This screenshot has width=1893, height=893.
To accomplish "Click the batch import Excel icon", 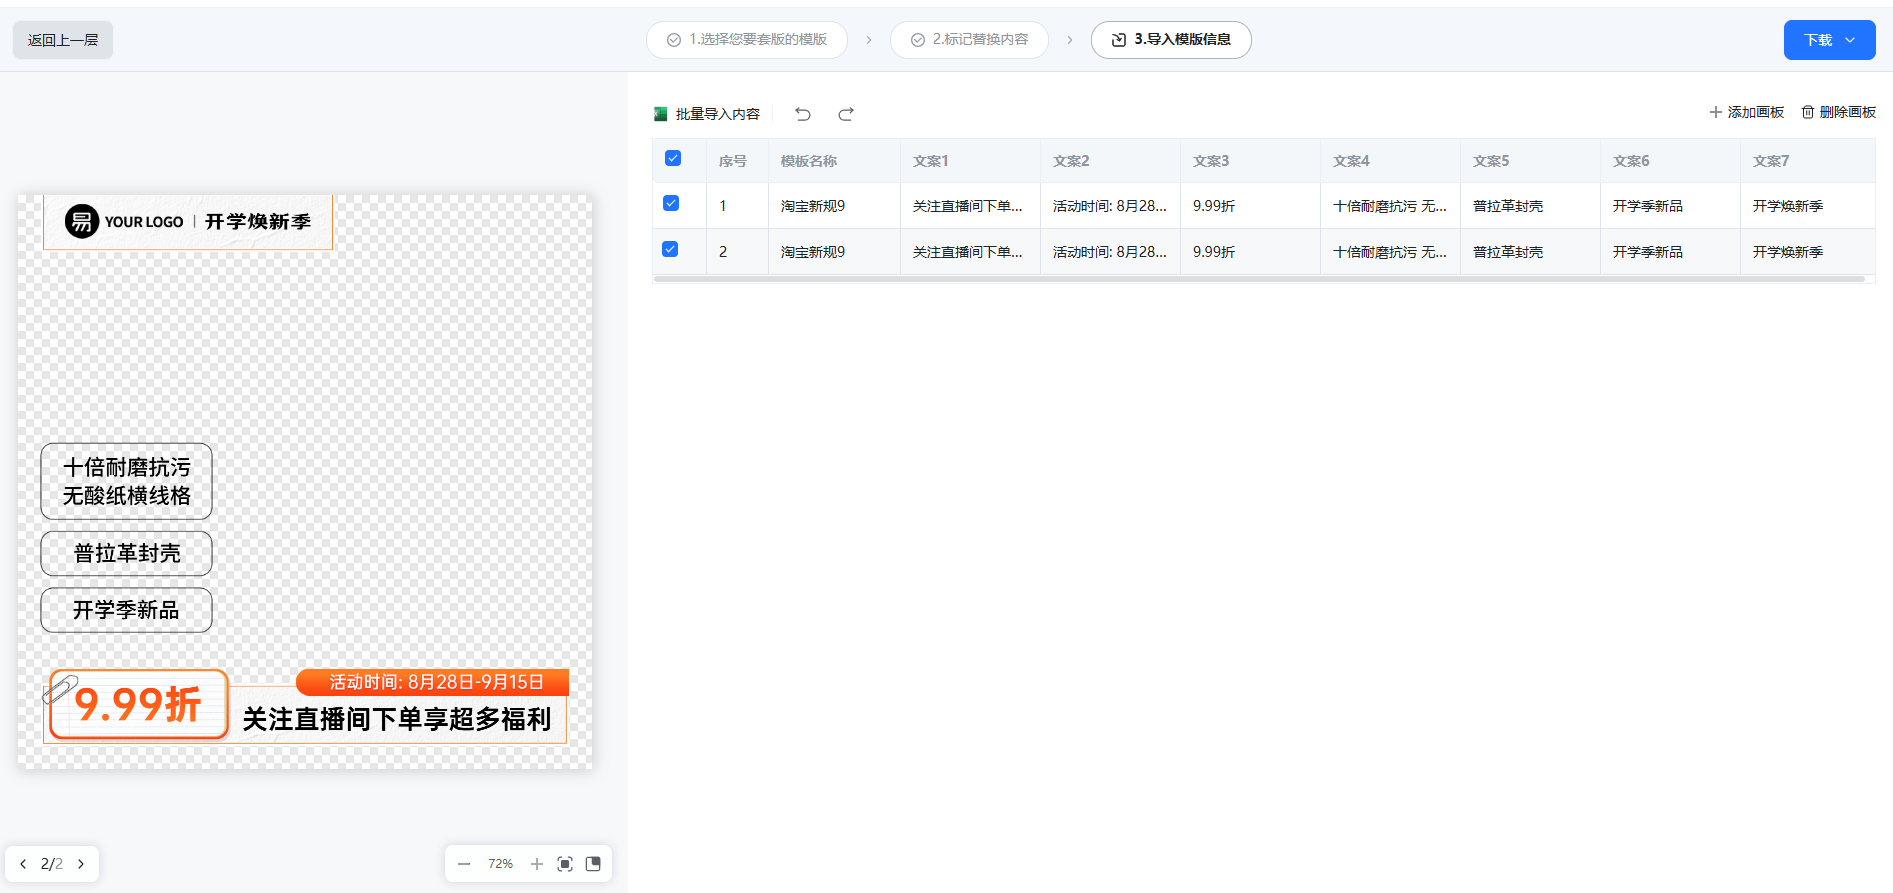I will (x=661, y=114).
